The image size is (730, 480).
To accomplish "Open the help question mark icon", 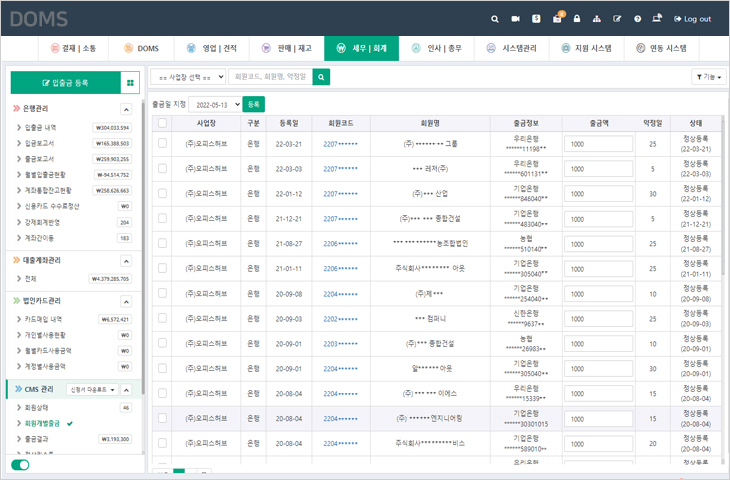I will (x=637, y=19).
